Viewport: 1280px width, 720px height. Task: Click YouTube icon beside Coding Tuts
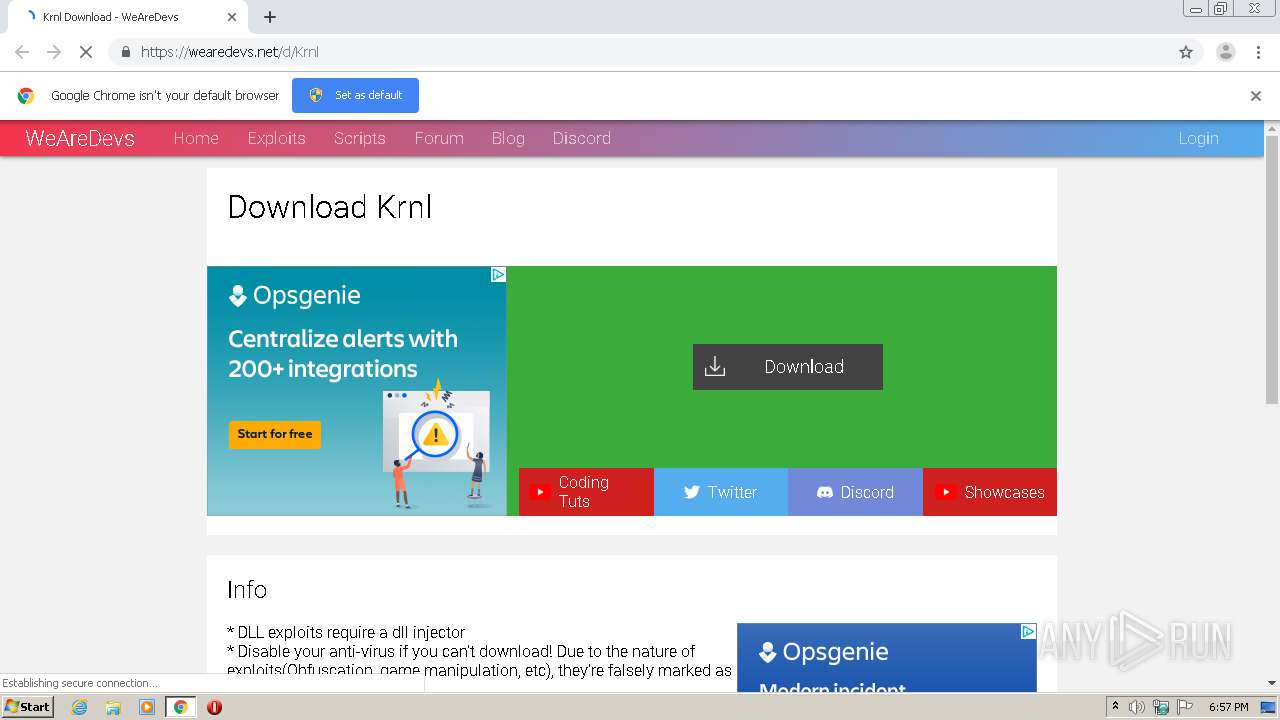pyautogui.click(x=540, y=492)
